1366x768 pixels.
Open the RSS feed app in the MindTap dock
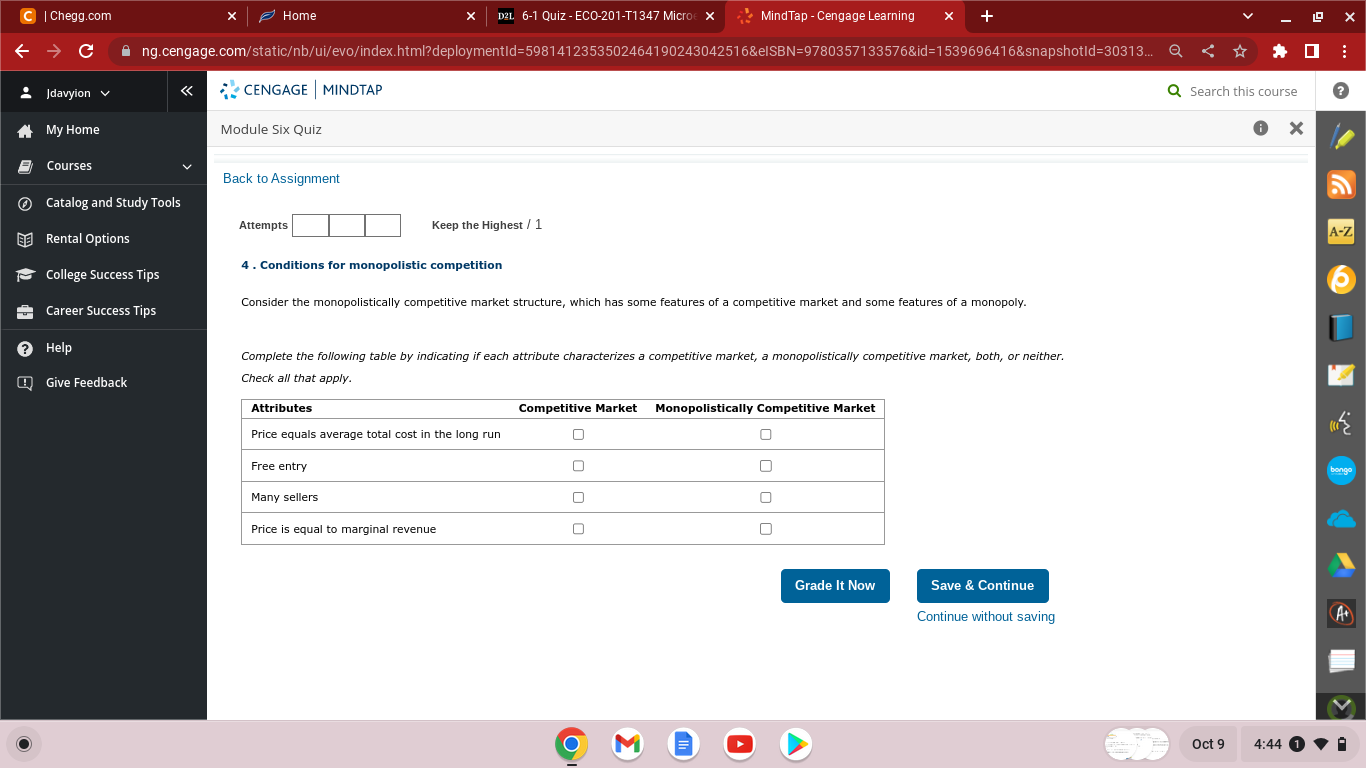(x=1341, y=184)
